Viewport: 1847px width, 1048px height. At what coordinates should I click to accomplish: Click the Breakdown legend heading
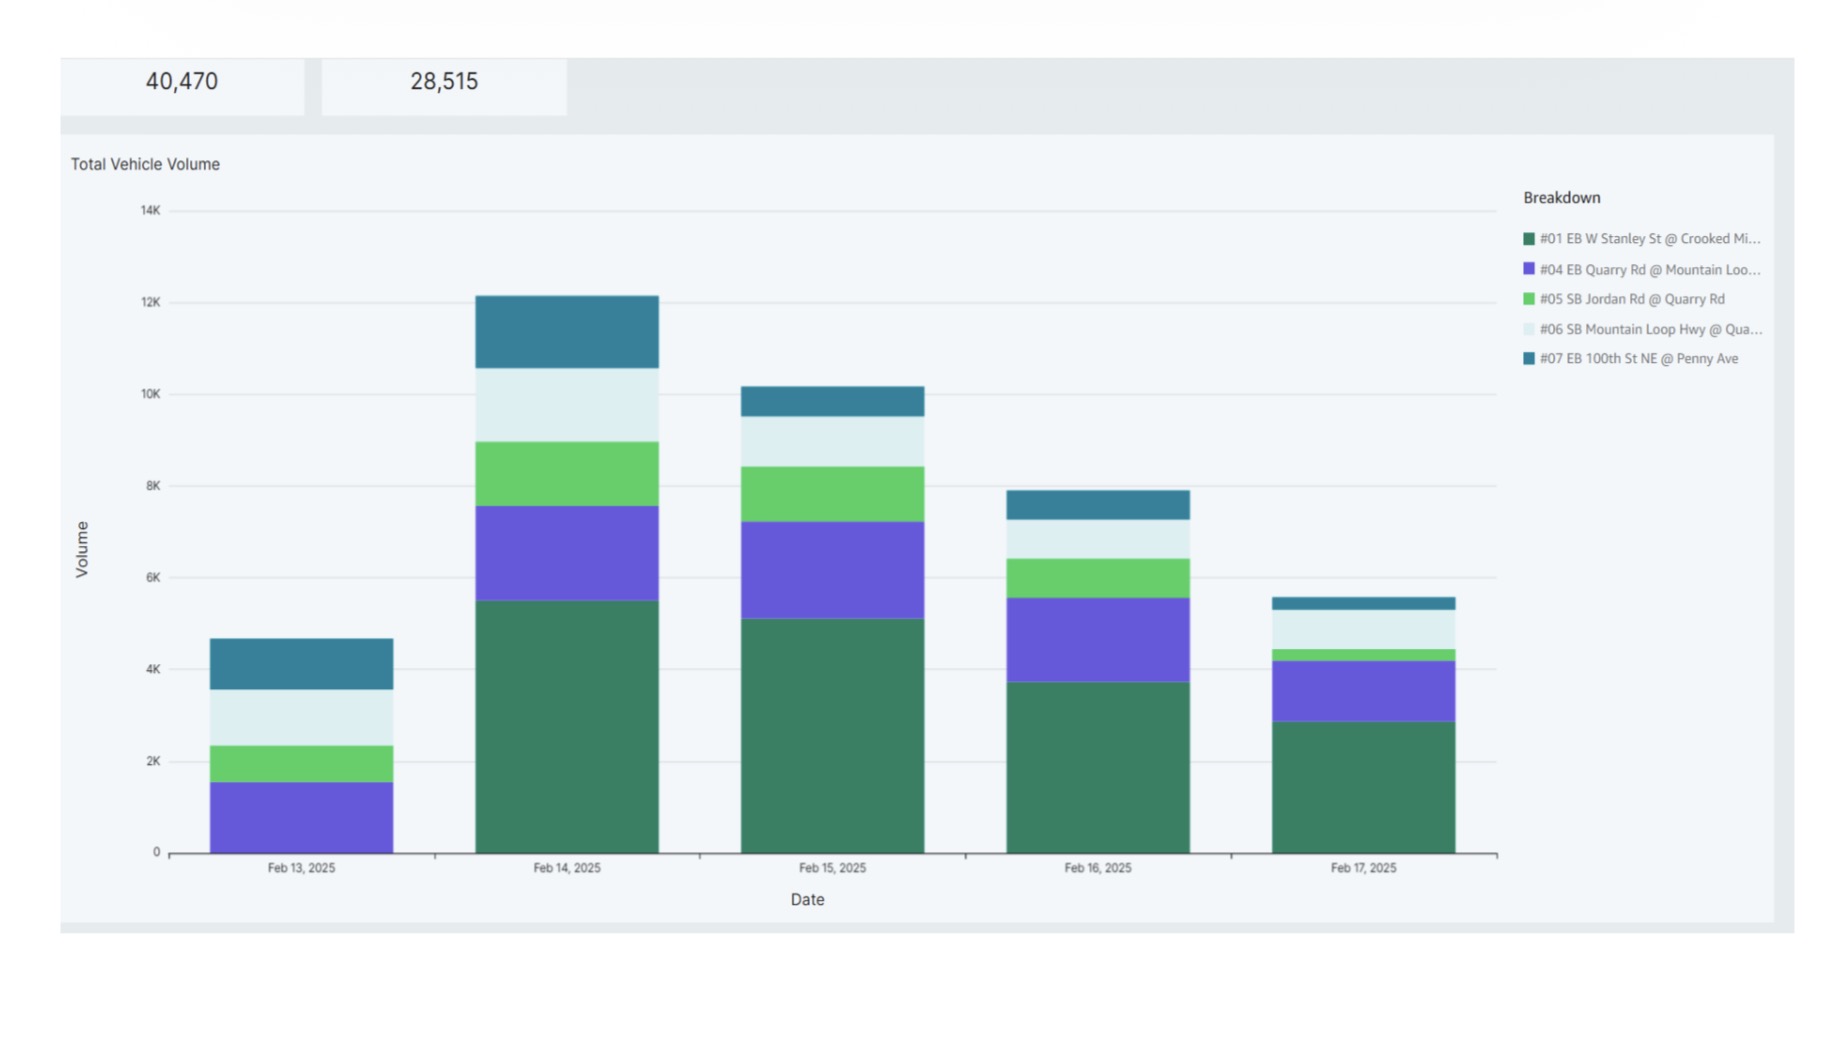(x=1562, y=198)
